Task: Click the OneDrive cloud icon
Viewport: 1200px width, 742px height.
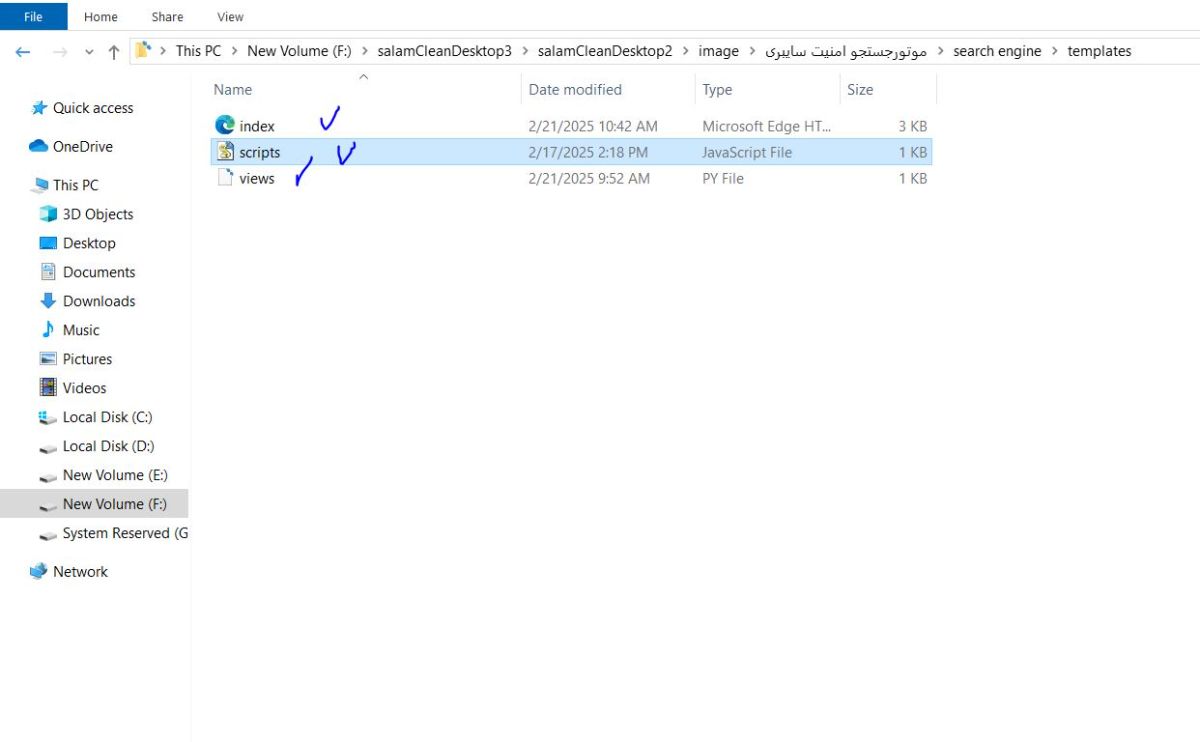Action: [39, 146]
